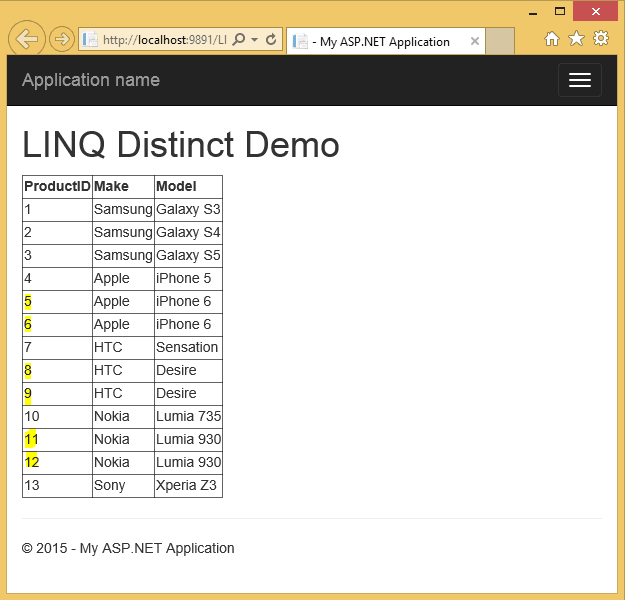Toggle the navbar hamburger menu
The width and height of the screenshot is (625, 600).
(x=579, y=80)
